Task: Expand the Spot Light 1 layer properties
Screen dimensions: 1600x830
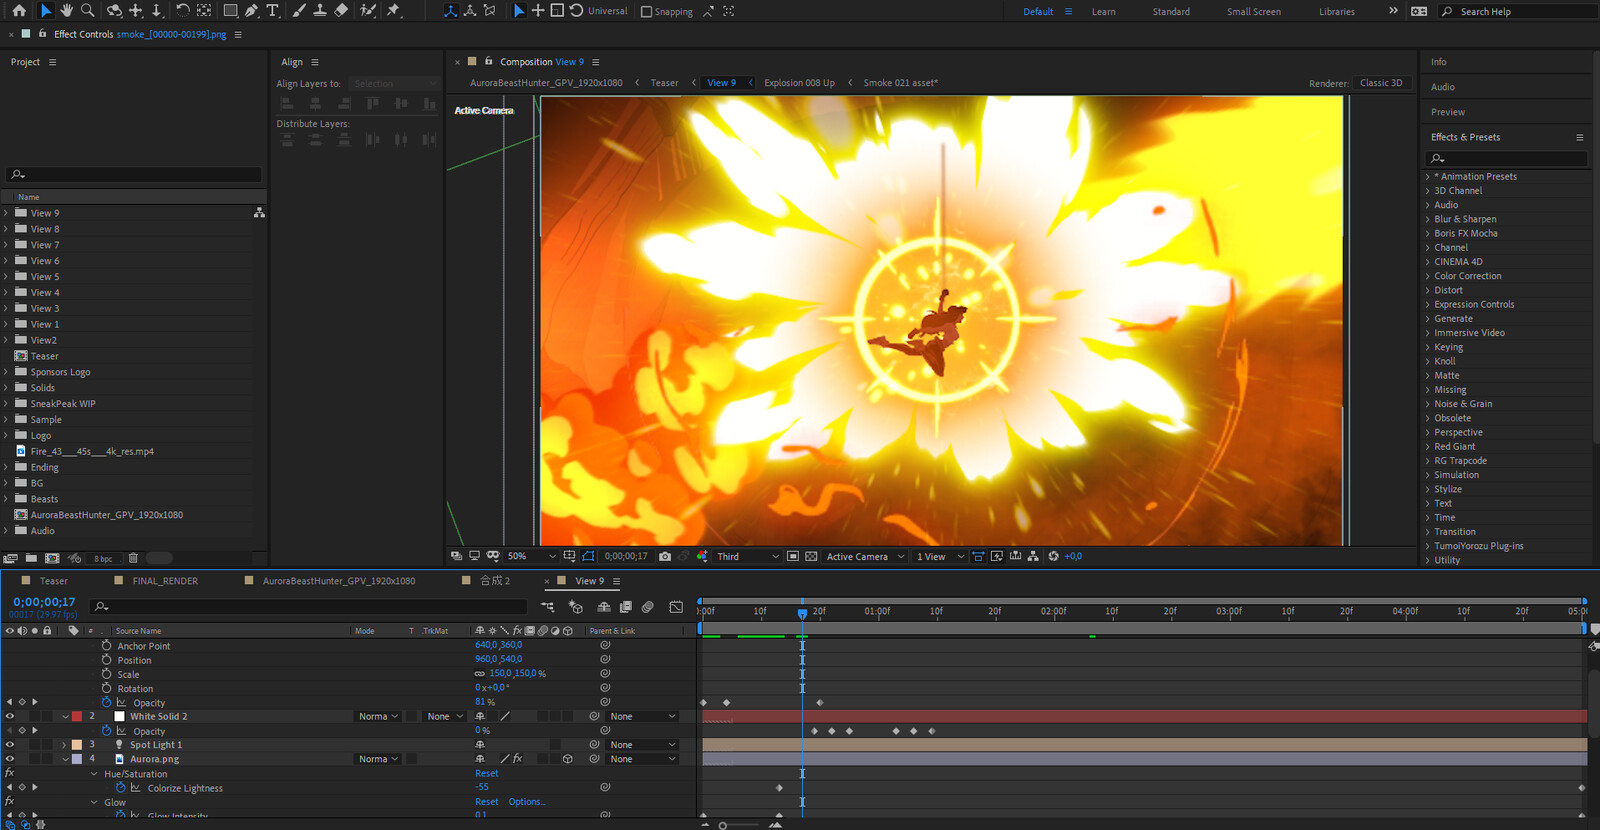Action: pyautogui.click(x=64, y=744)
